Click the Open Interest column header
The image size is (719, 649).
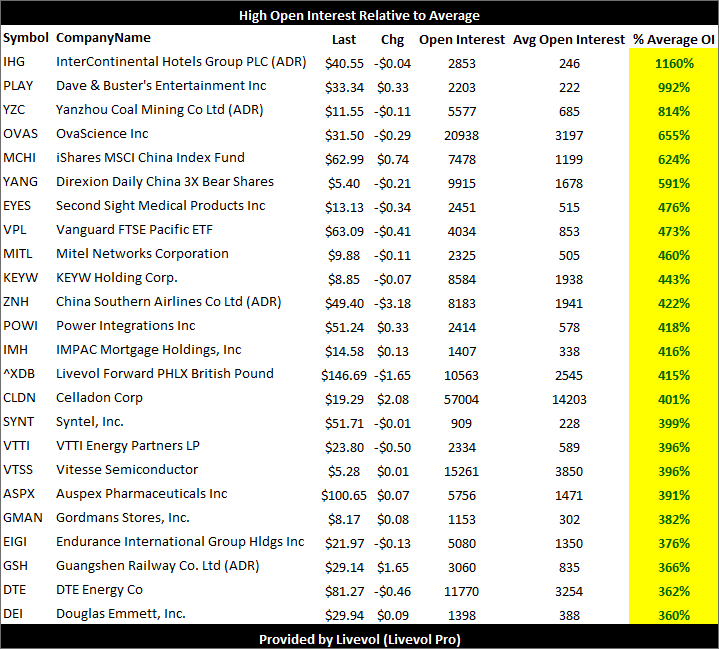point(462,39)
